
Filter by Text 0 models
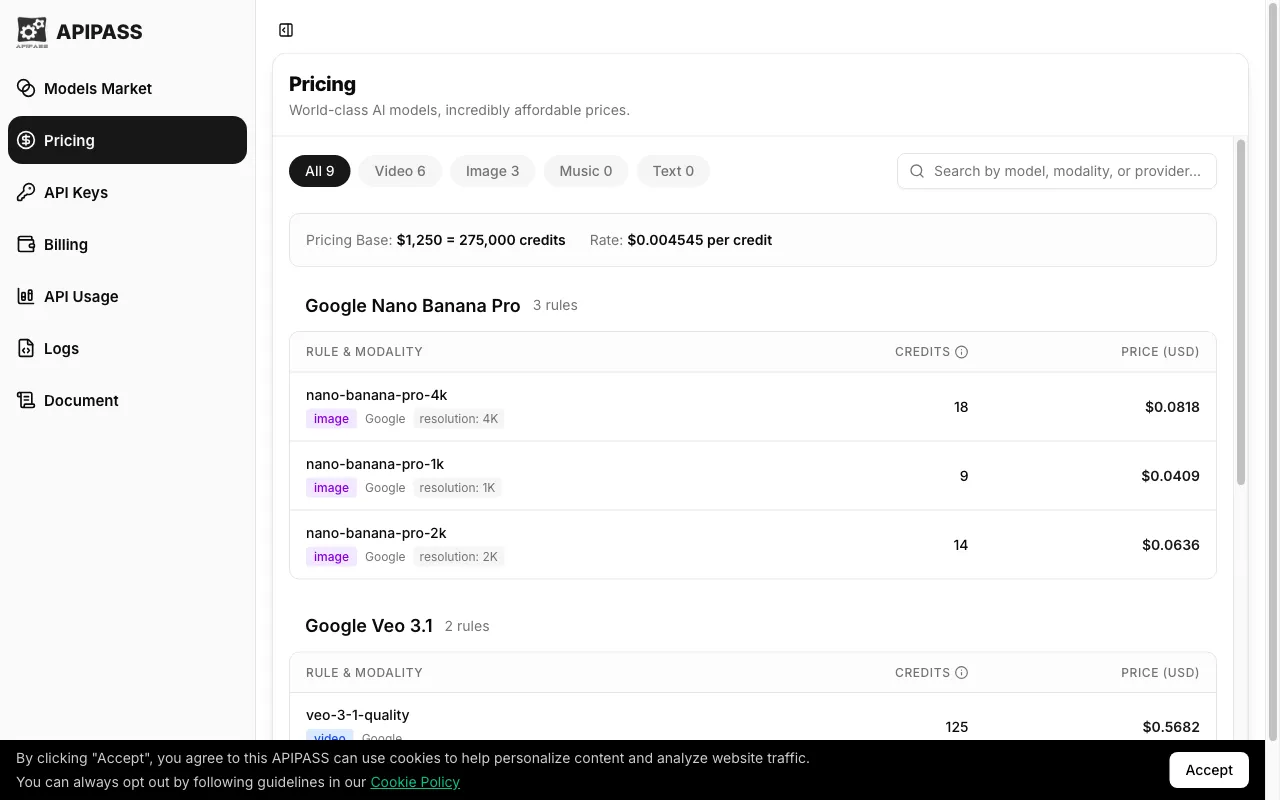pyautogui.click(x=673, y=171)
